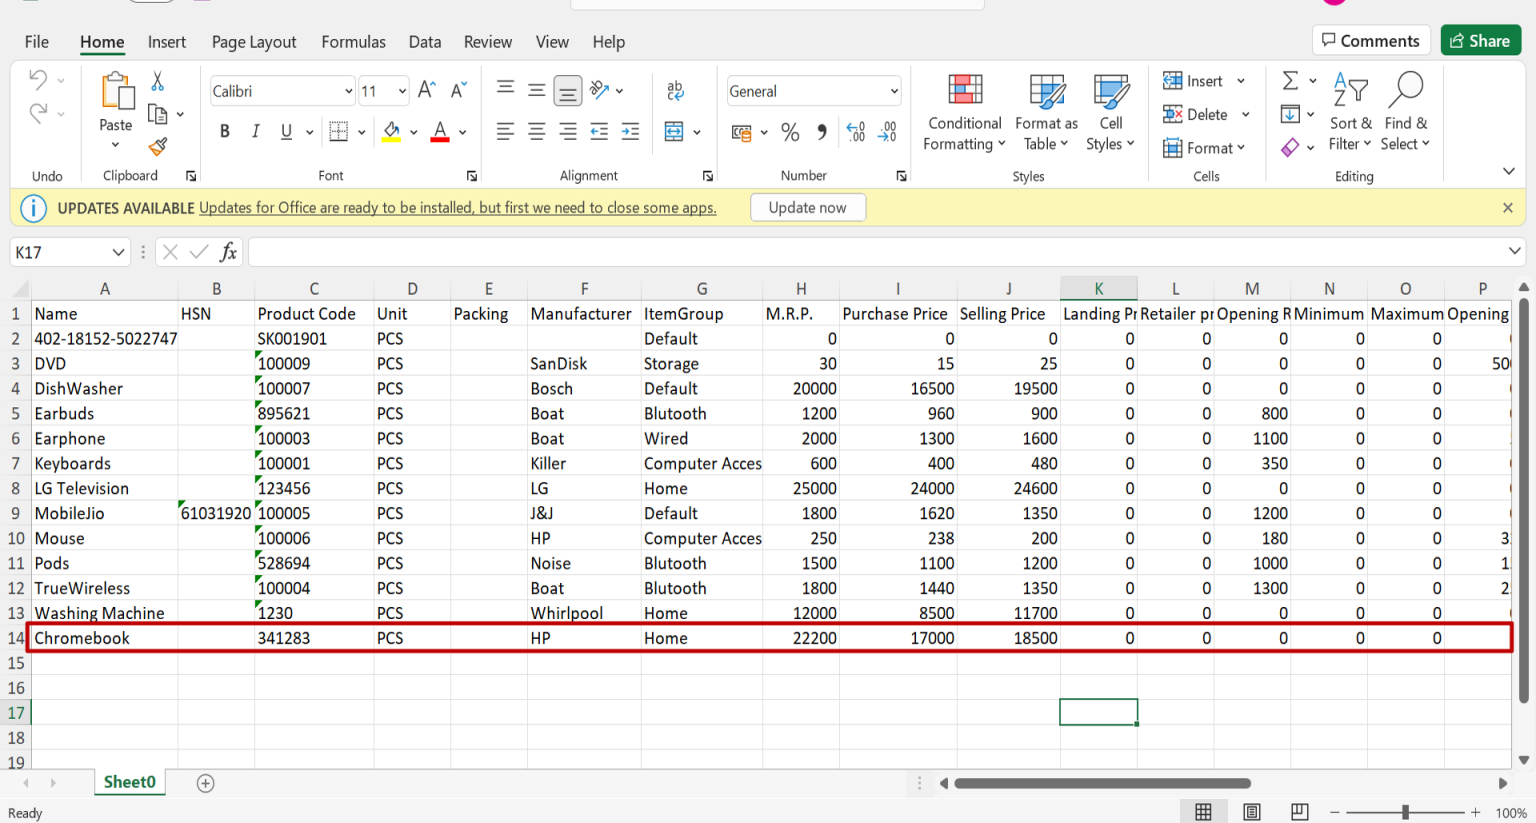This screenshot has width=1536, height=823.
Task: Switch to Page Layout view in status bar
Action: (1252, 812)
